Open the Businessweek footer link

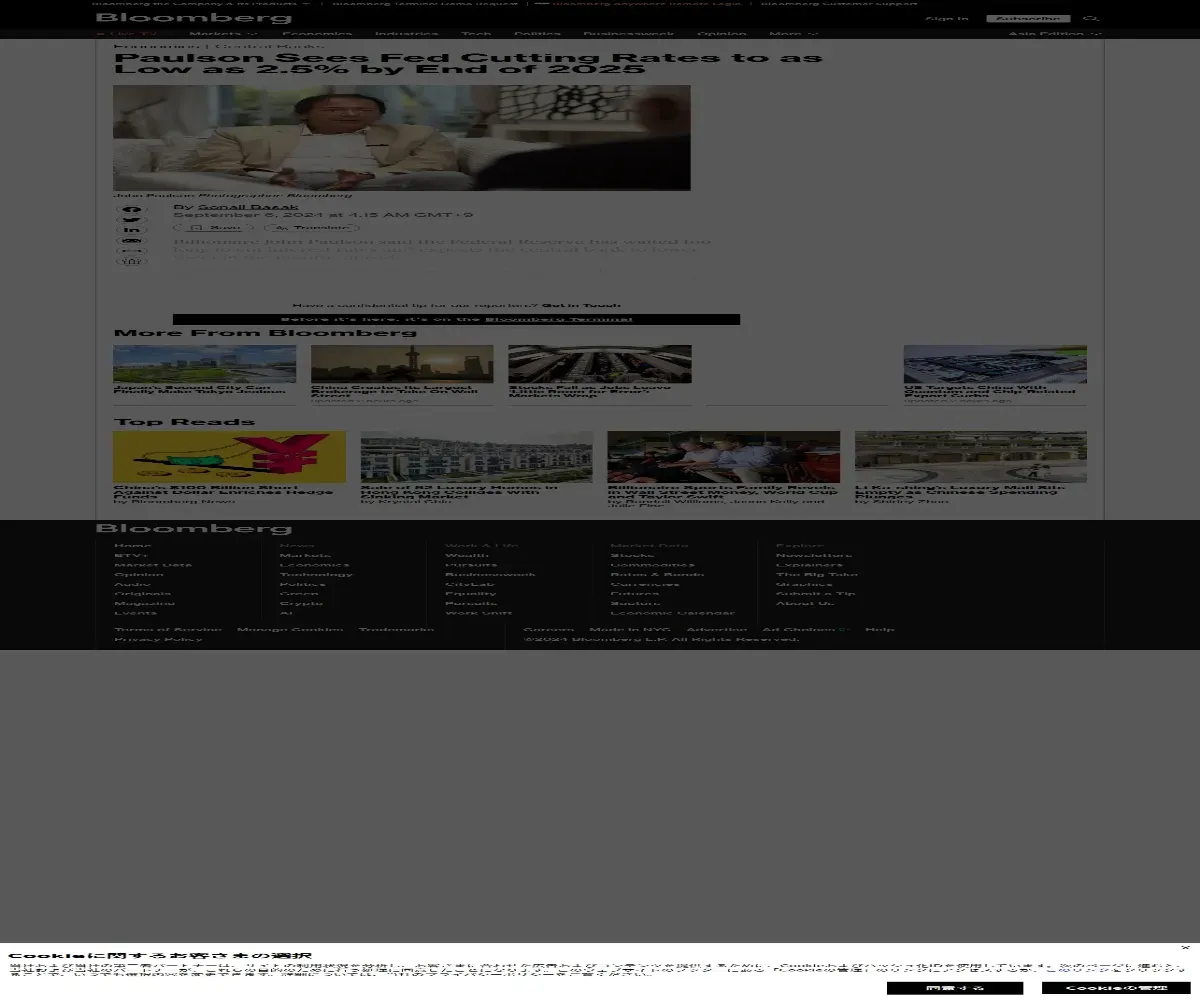[490, 574]
